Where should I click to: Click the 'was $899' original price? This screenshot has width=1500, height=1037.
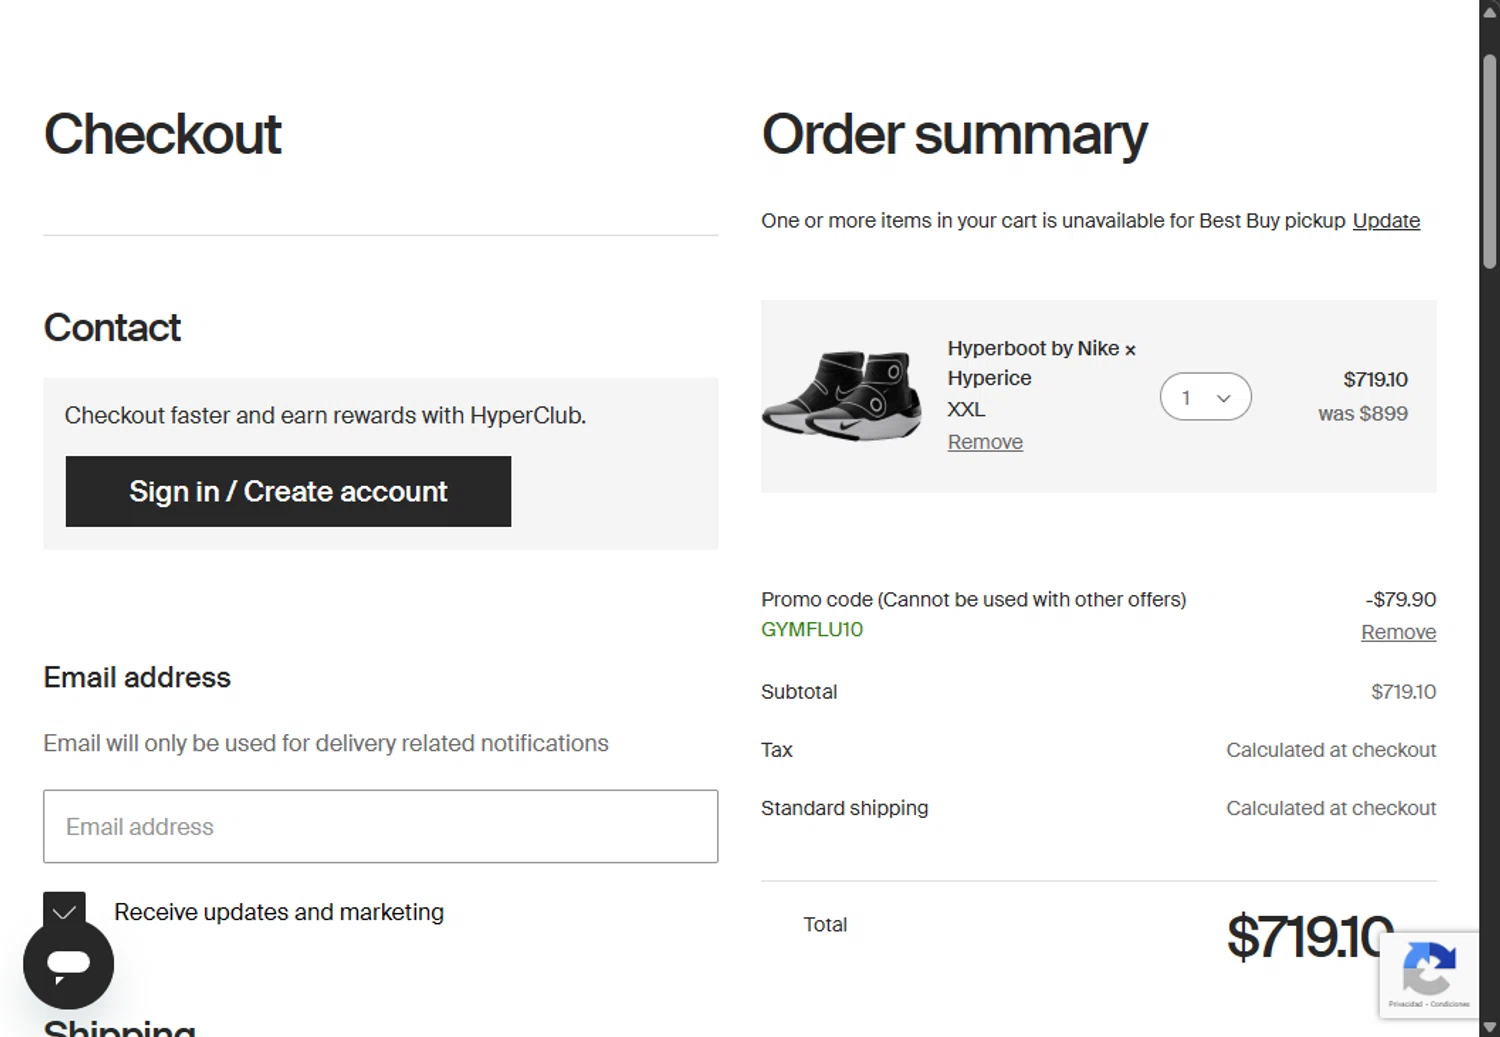[x=1362, y=413]
